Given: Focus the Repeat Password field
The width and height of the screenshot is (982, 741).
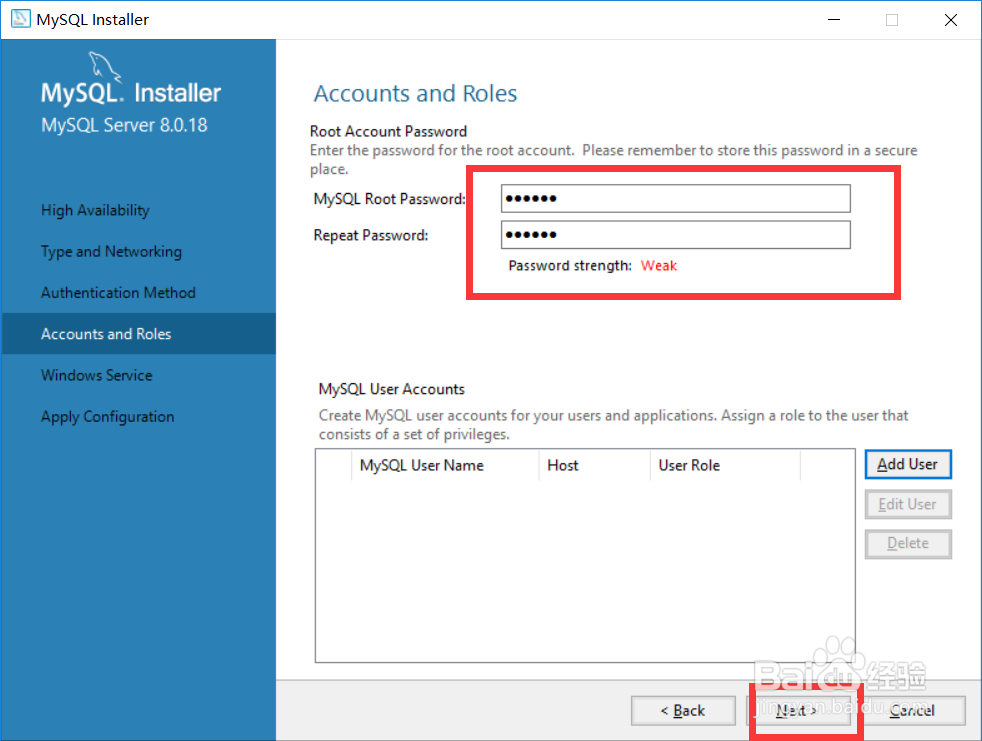Looking at the screenshot, I should (x=675, y=235).
